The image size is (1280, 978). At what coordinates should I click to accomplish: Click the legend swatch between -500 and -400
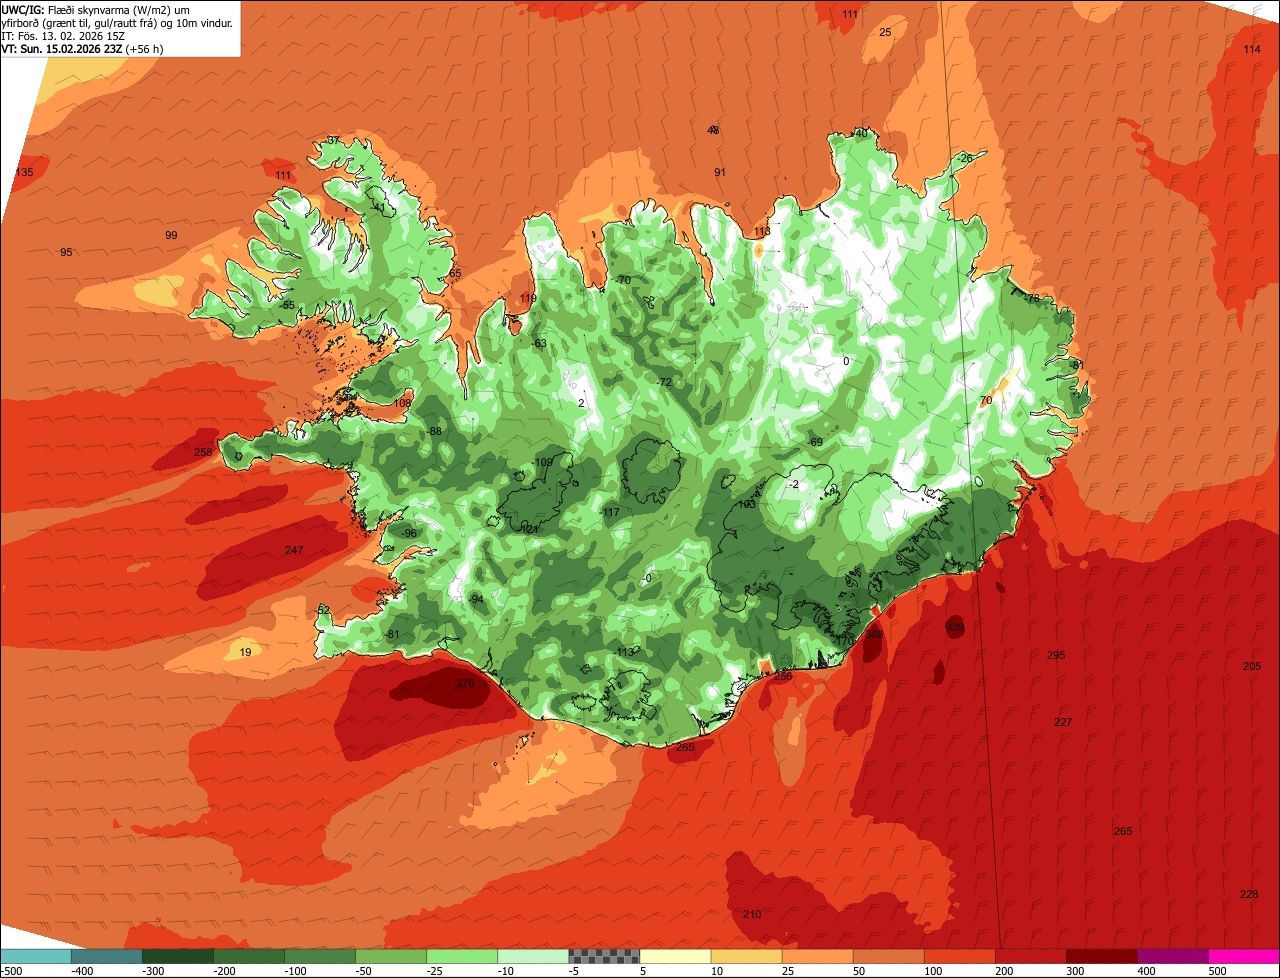tap(35, 956)
